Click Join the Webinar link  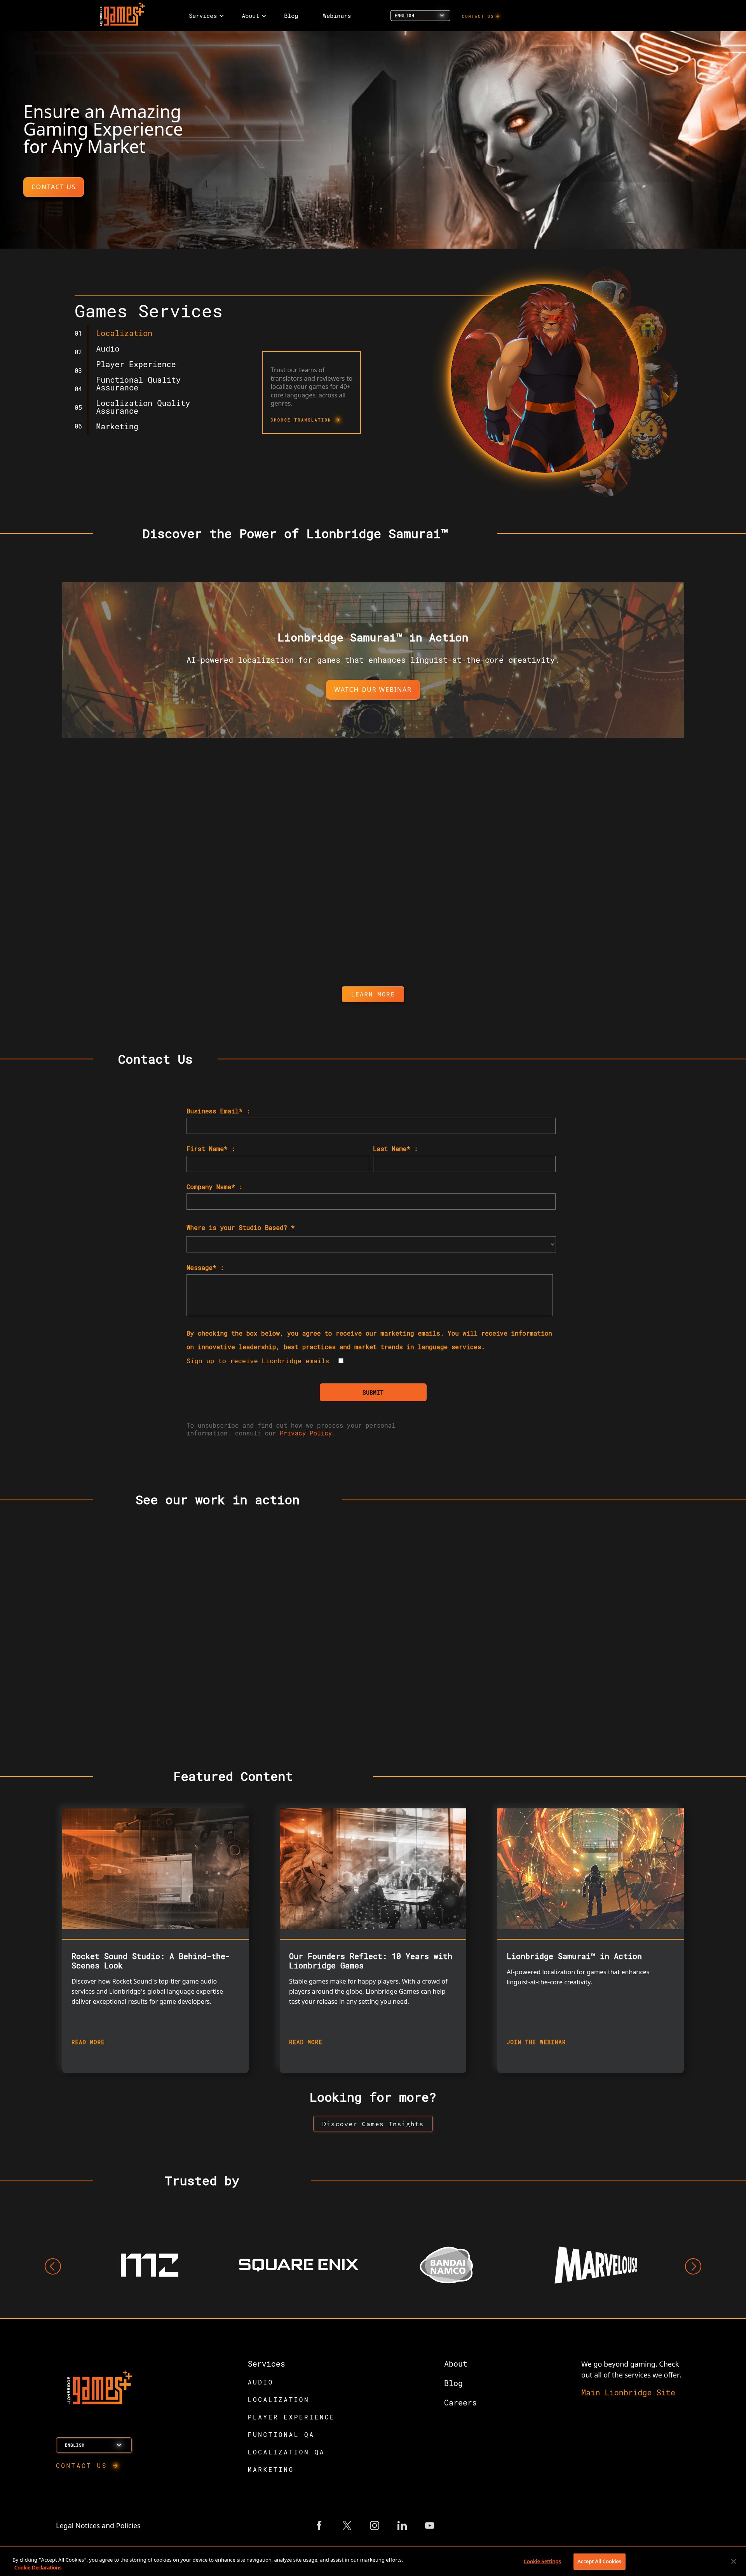[x=536, y=2042]
